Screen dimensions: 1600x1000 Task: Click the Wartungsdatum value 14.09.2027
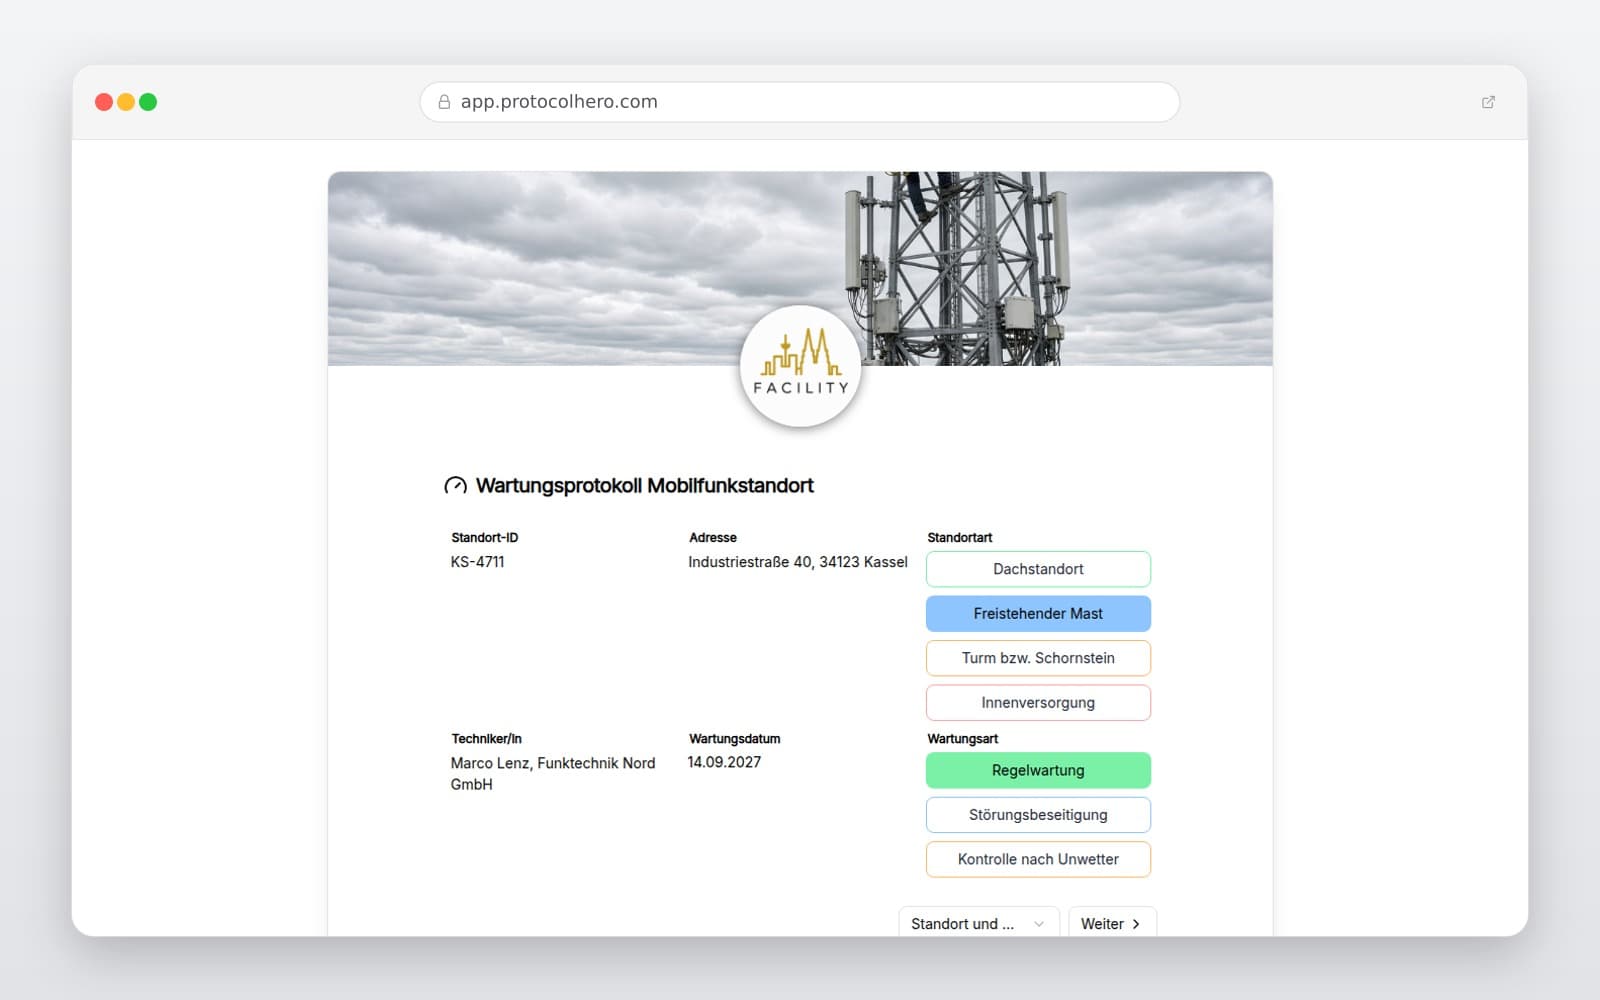(x=724, y=762)
